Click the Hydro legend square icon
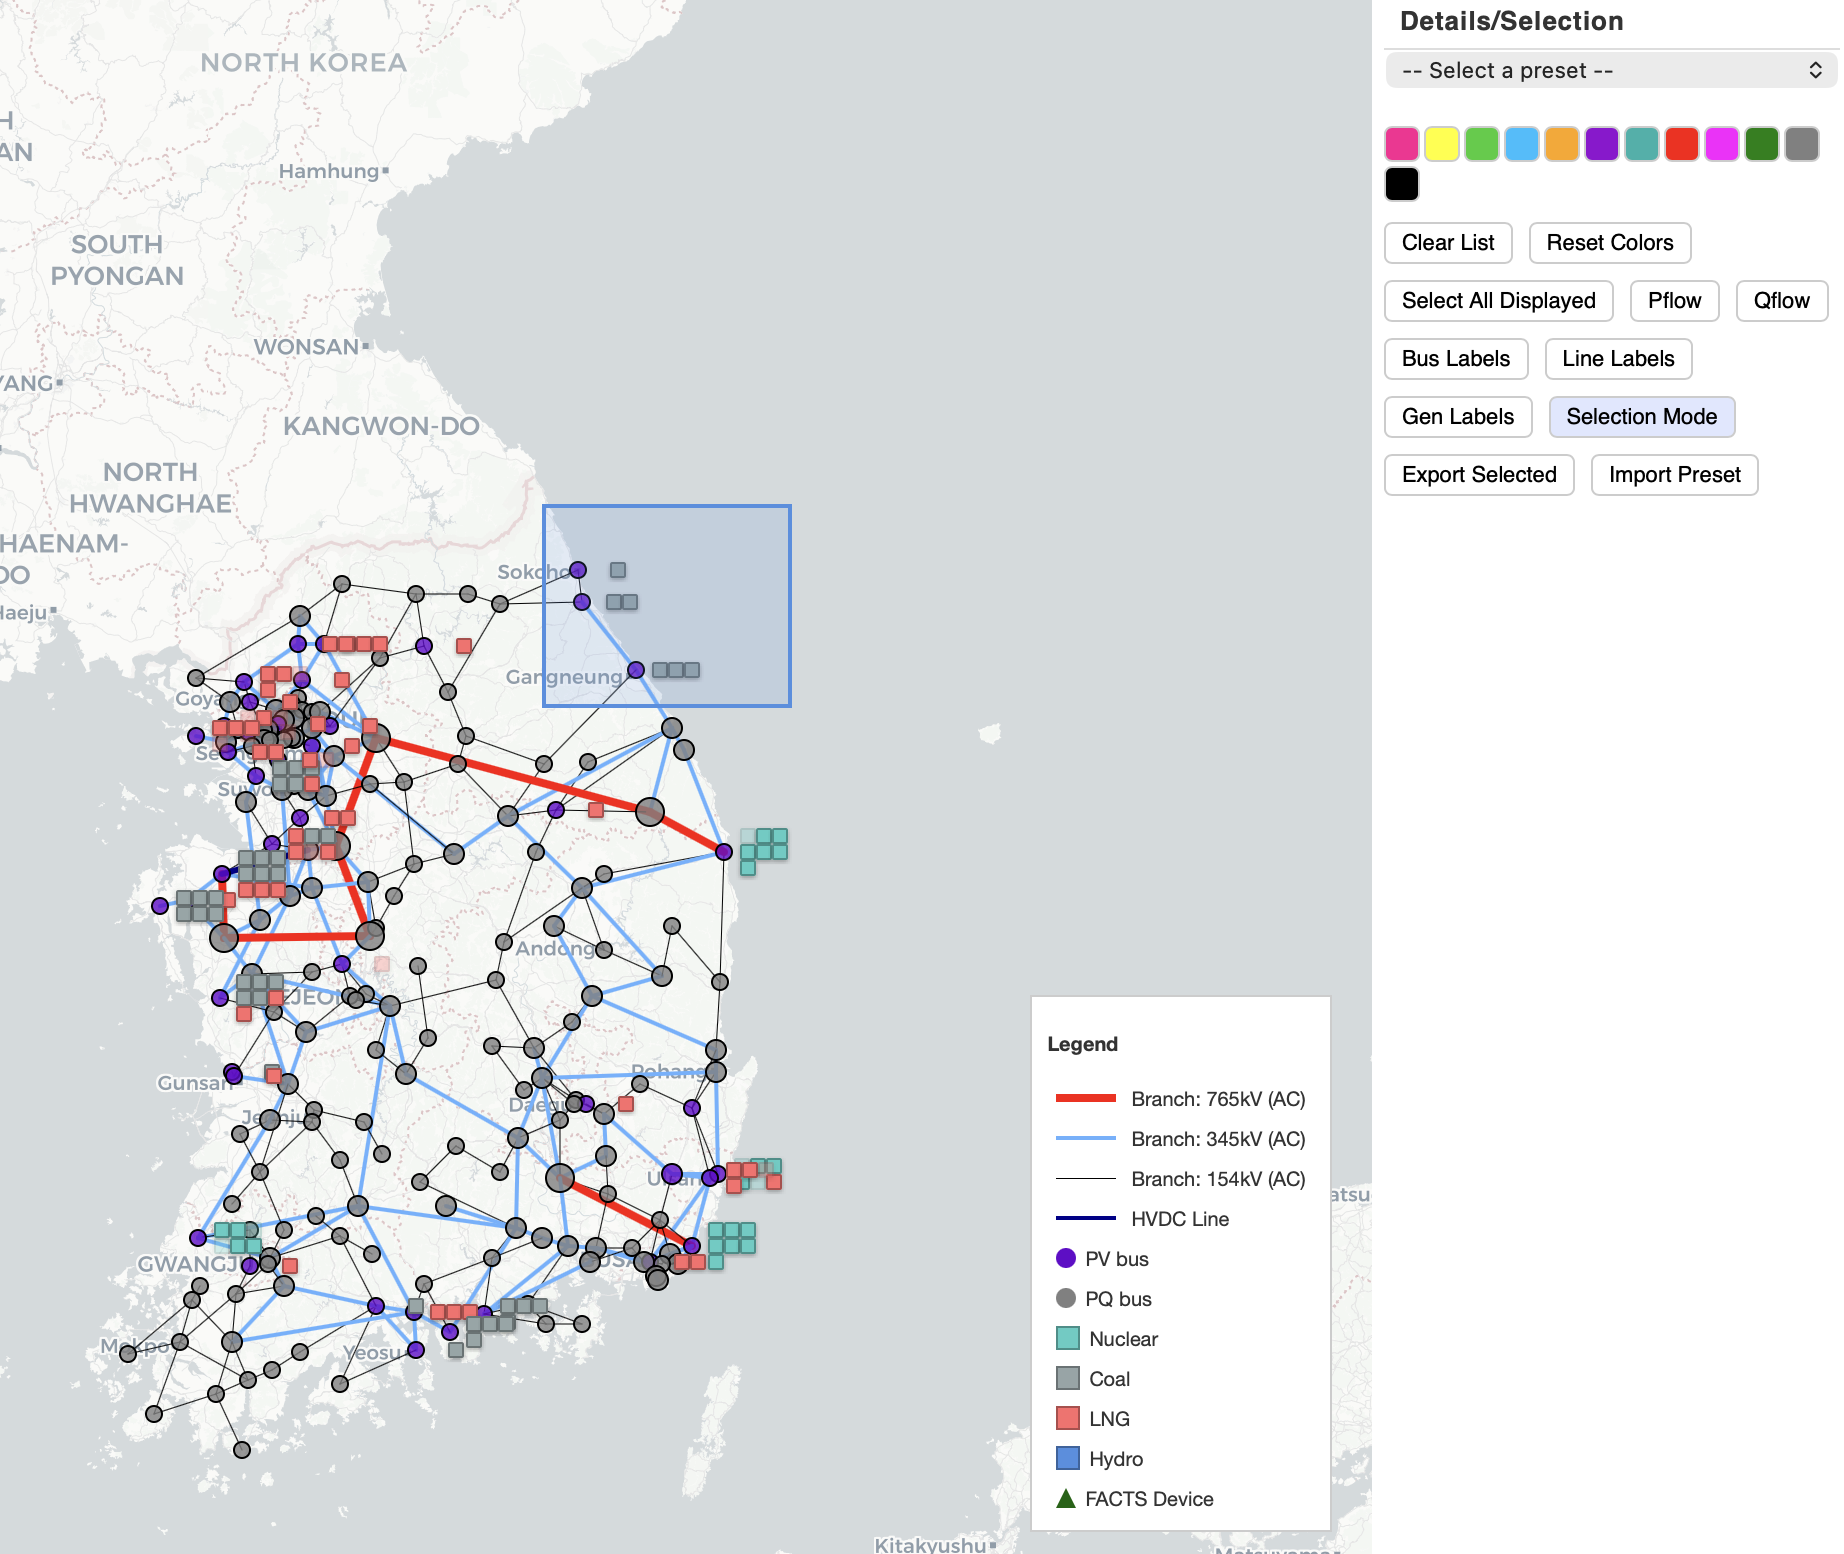 pos(1067,1458)
